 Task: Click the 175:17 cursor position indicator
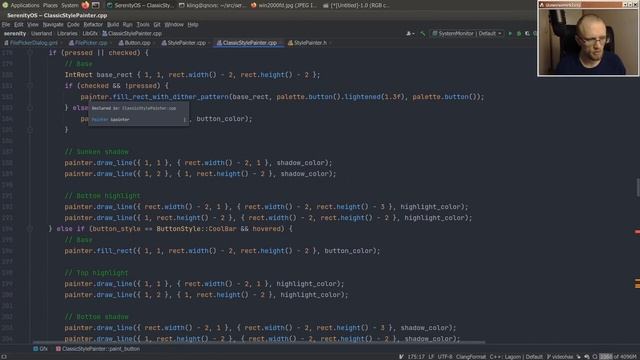[416, 357]
